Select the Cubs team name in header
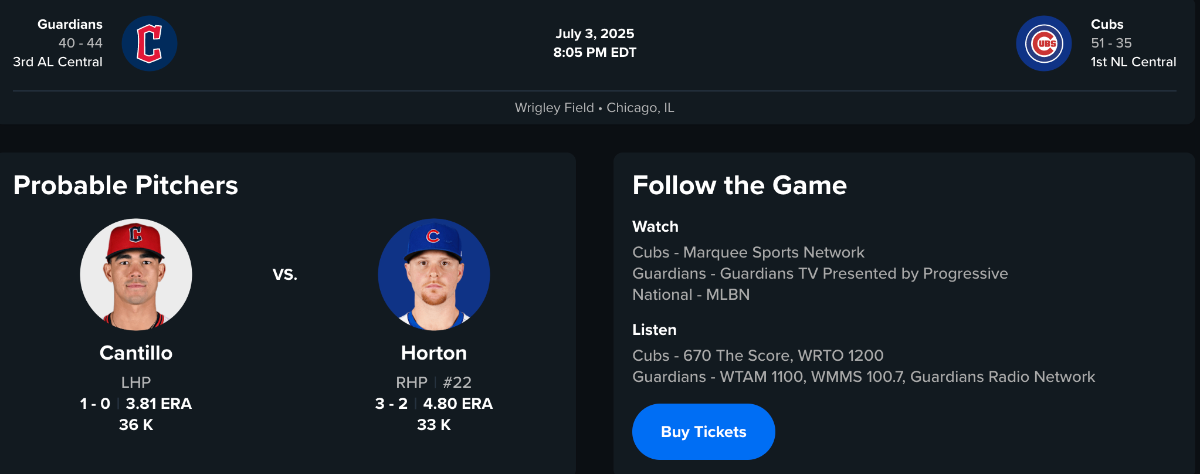Screen dimensions: 1200x474 [x=1107, y=24]
